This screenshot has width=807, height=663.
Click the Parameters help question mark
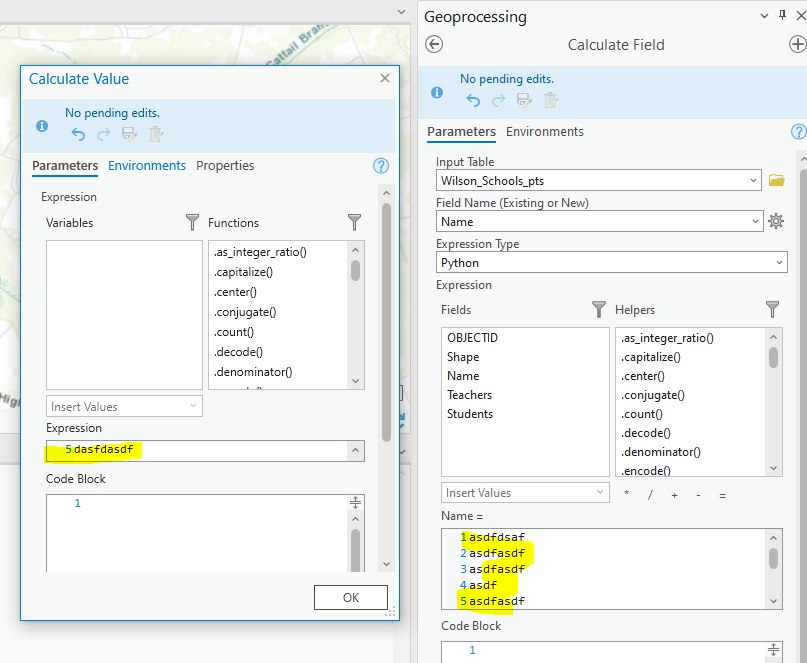[x=797, y=131]
